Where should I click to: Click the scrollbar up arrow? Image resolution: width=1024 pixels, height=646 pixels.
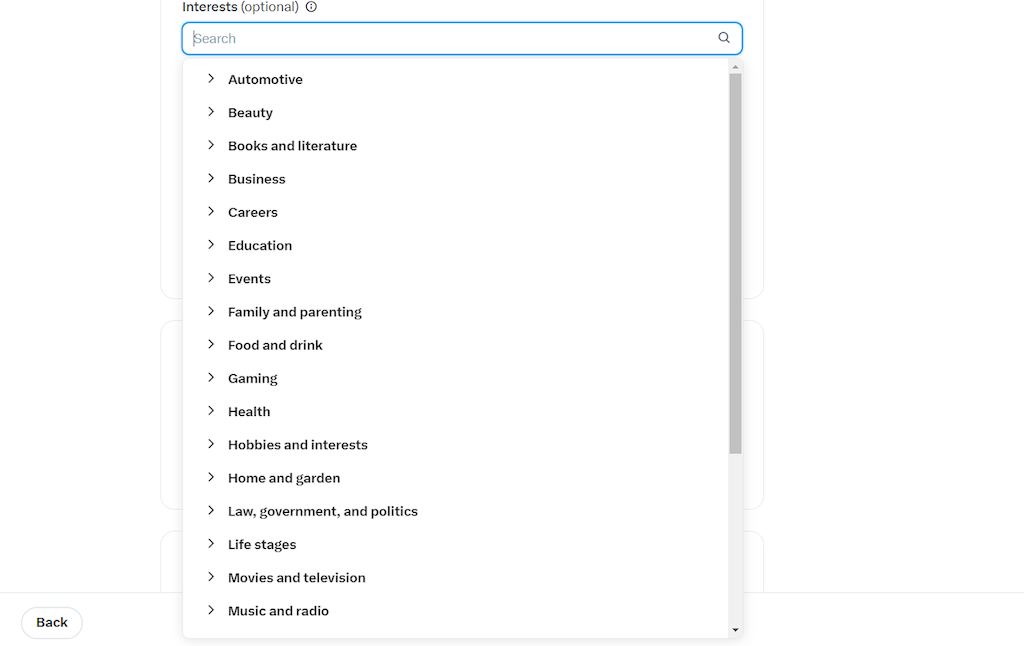735,67
